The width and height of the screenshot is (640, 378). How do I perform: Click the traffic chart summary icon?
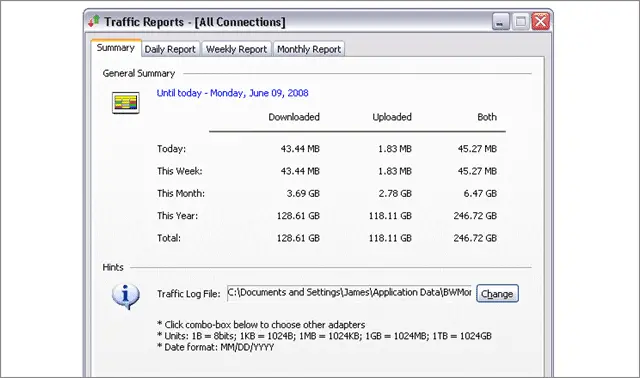pyautogui.click(x=126, y=102)
